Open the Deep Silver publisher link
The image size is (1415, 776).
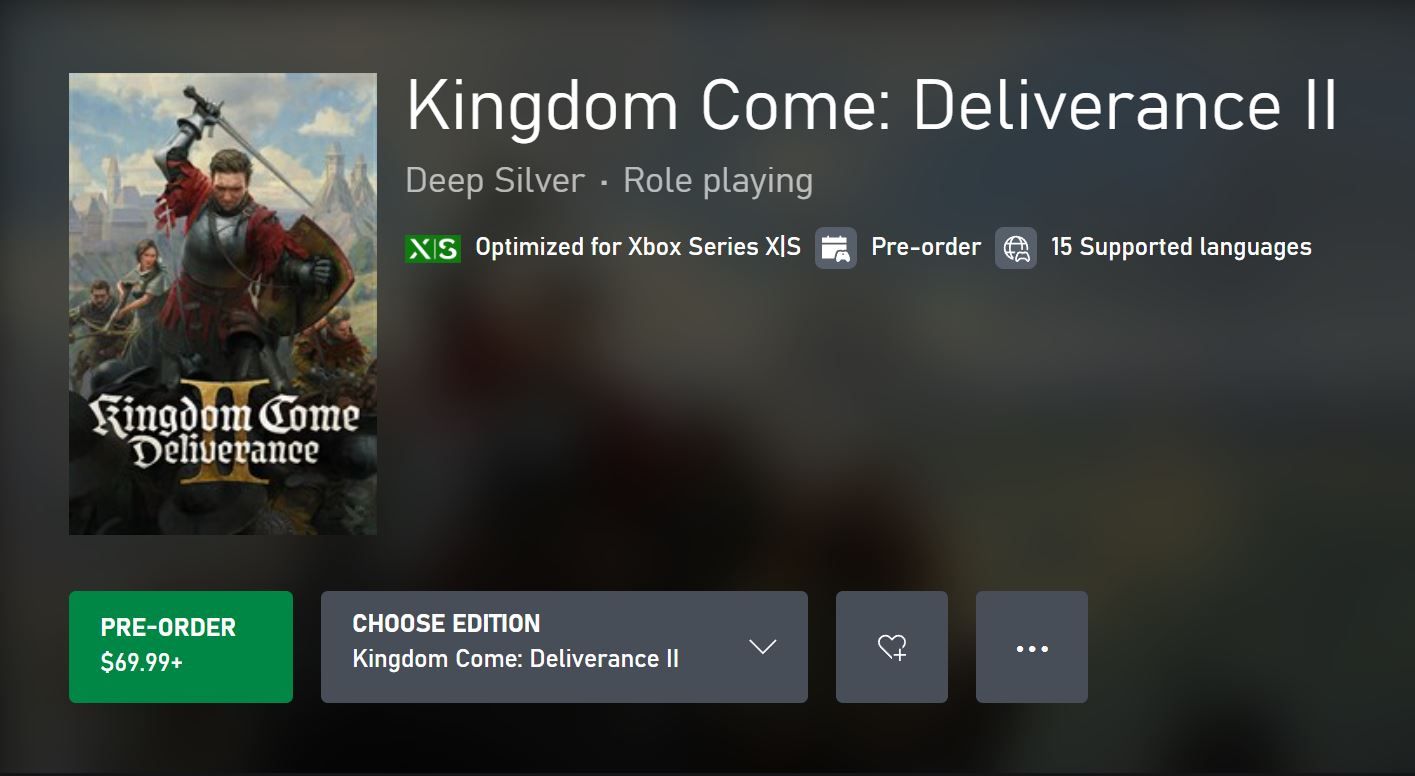click(495, 181)
